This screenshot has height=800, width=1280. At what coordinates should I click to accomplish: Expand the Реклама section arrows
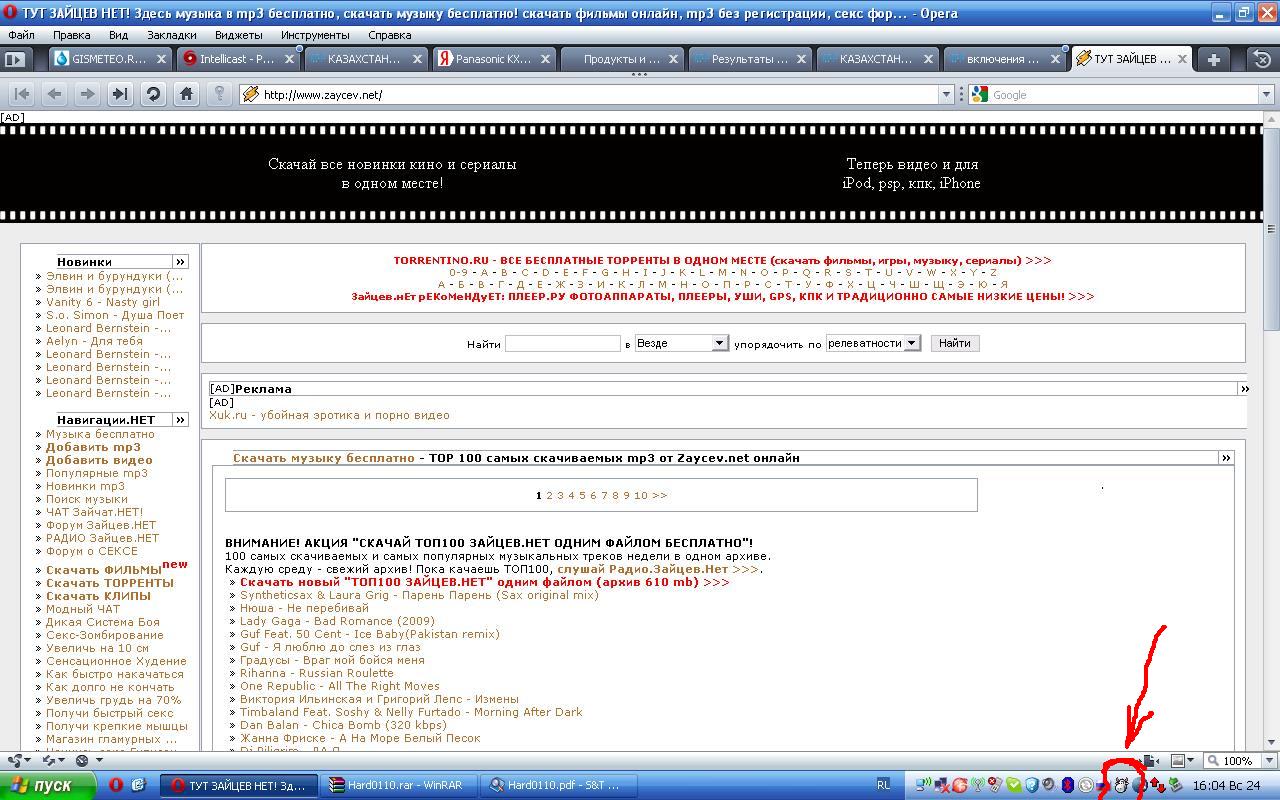(x=1244, y=388)
